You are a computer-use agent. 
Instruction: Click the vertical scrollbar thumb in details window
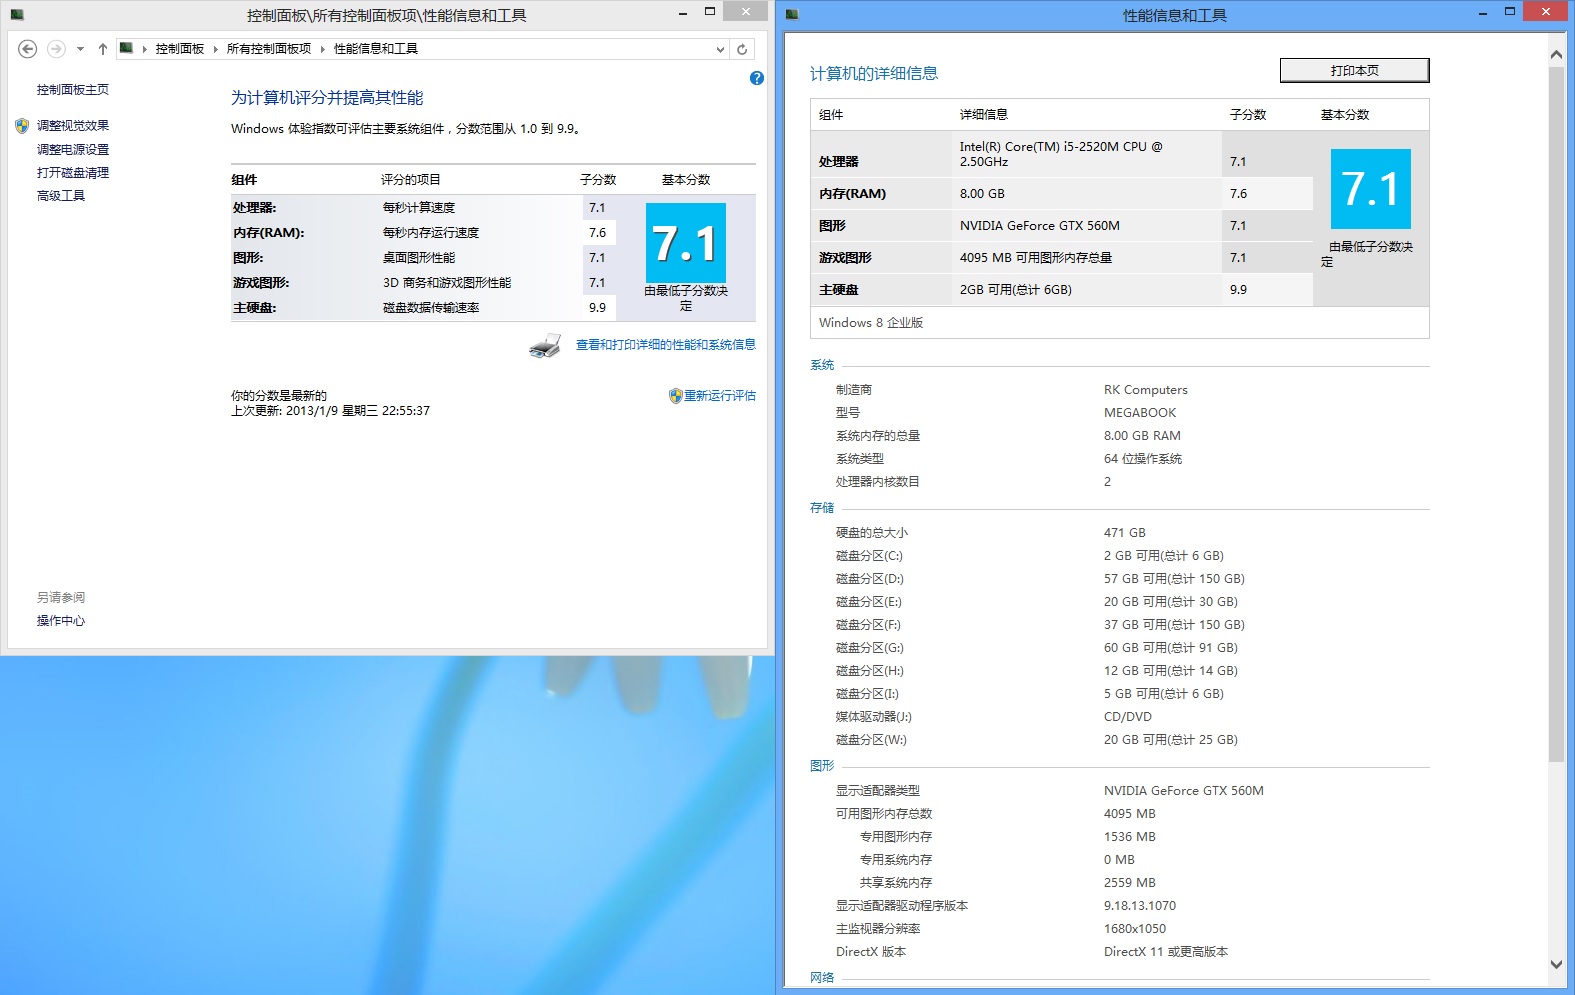tap(1556, 414)
